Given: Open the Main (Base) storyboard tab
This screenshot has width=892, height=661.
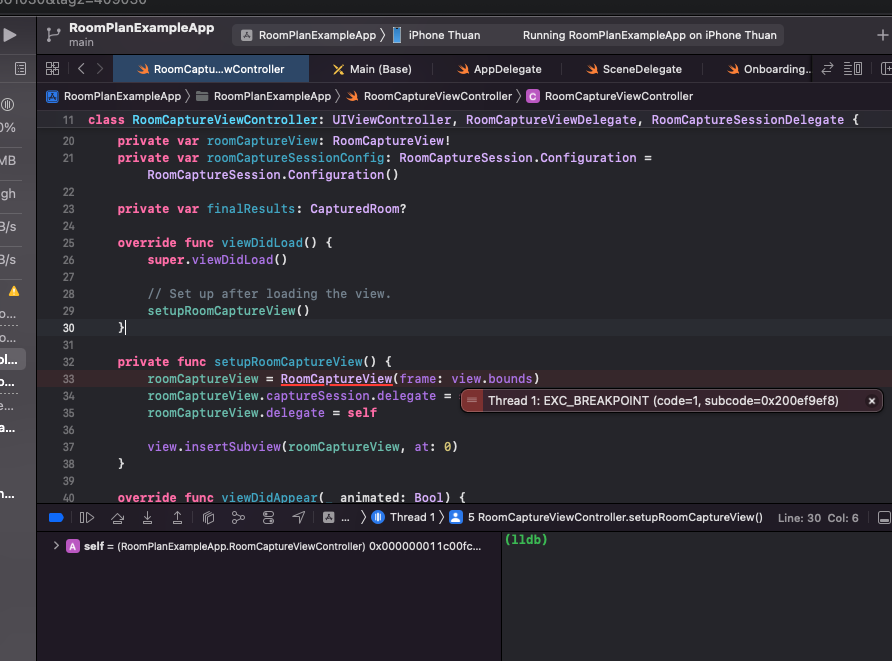Looking at the screenshot, I should tap(371, 69).
